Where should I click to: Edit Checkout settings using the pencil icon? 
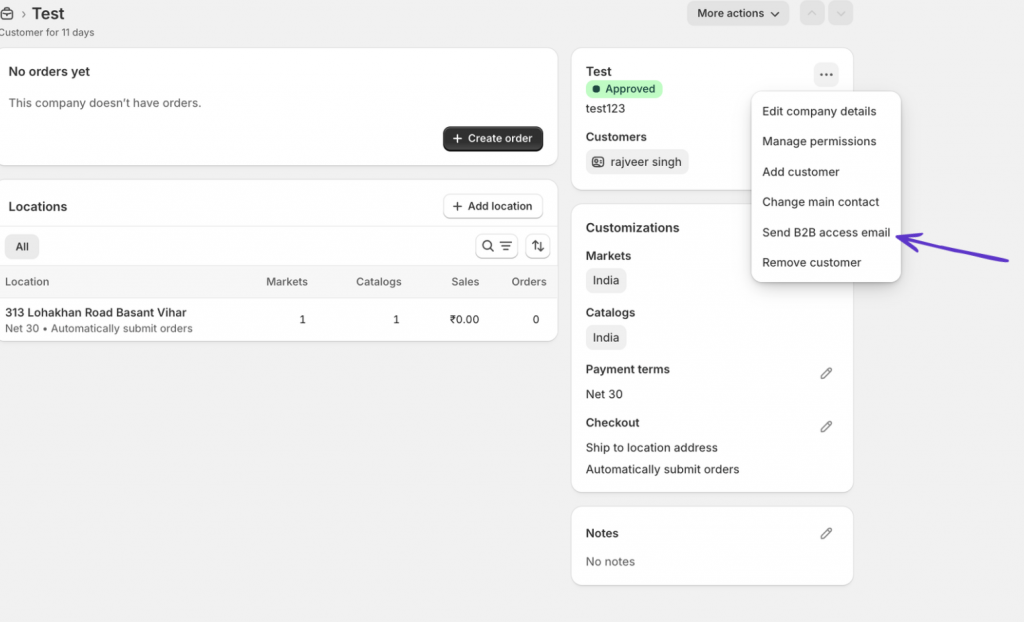pos(826,426)
